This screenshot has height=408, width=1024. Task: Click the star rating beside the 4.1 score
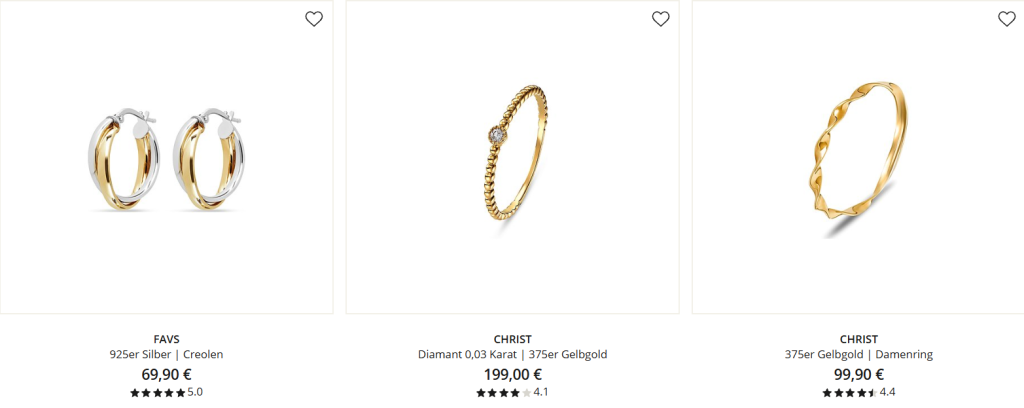[504, 393]
